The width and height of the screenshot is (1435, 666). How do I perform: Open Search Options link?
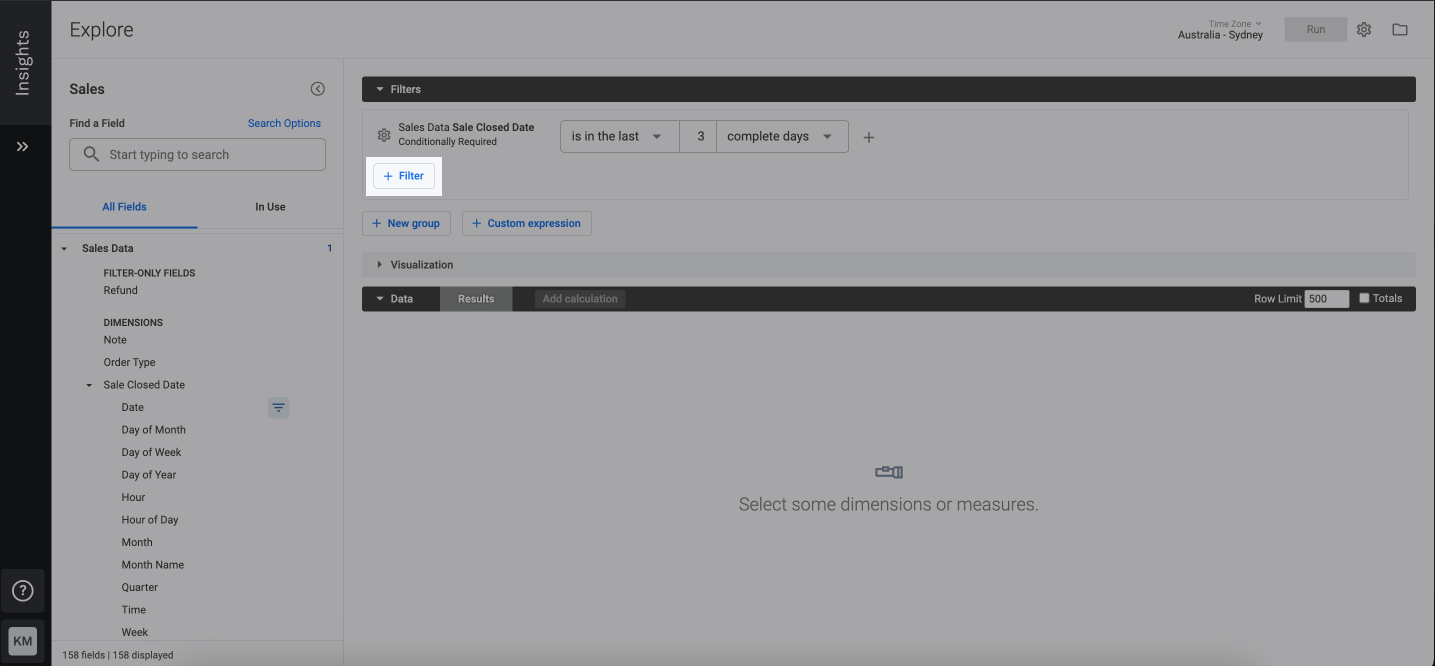tap(284, 123)
